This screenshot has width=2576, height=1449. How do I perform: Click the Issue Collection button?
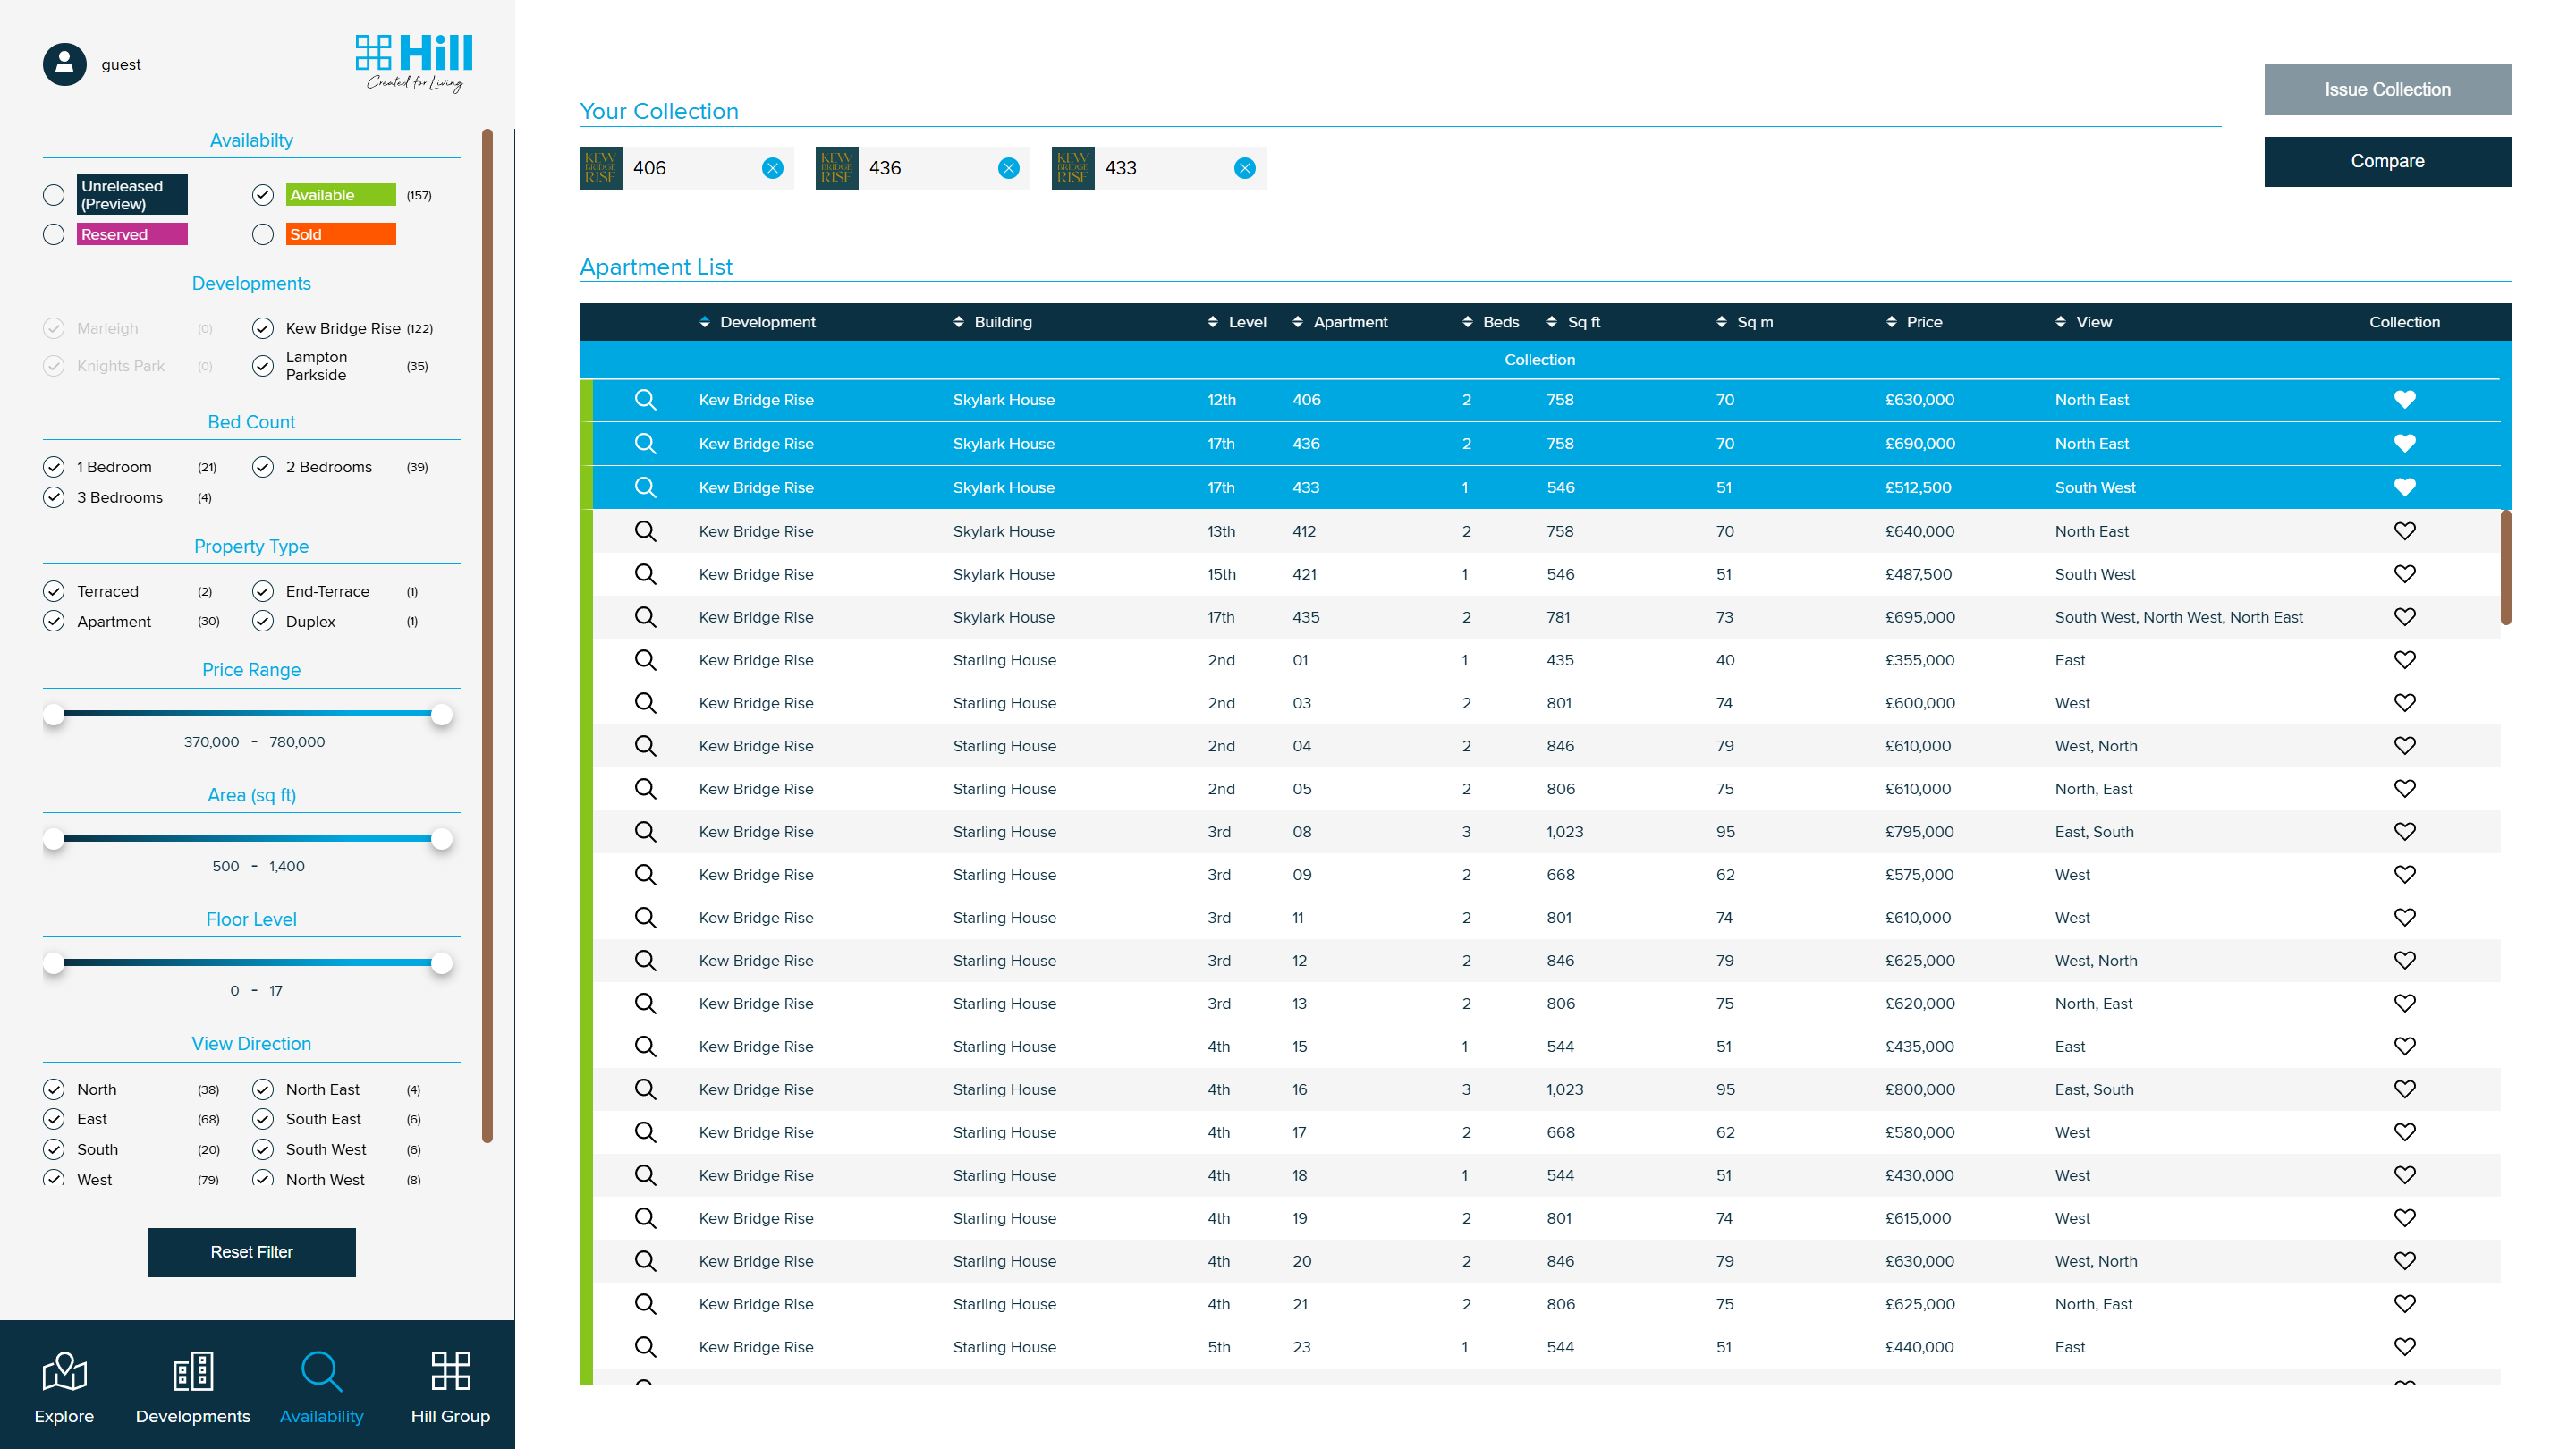coord(2387,90)
